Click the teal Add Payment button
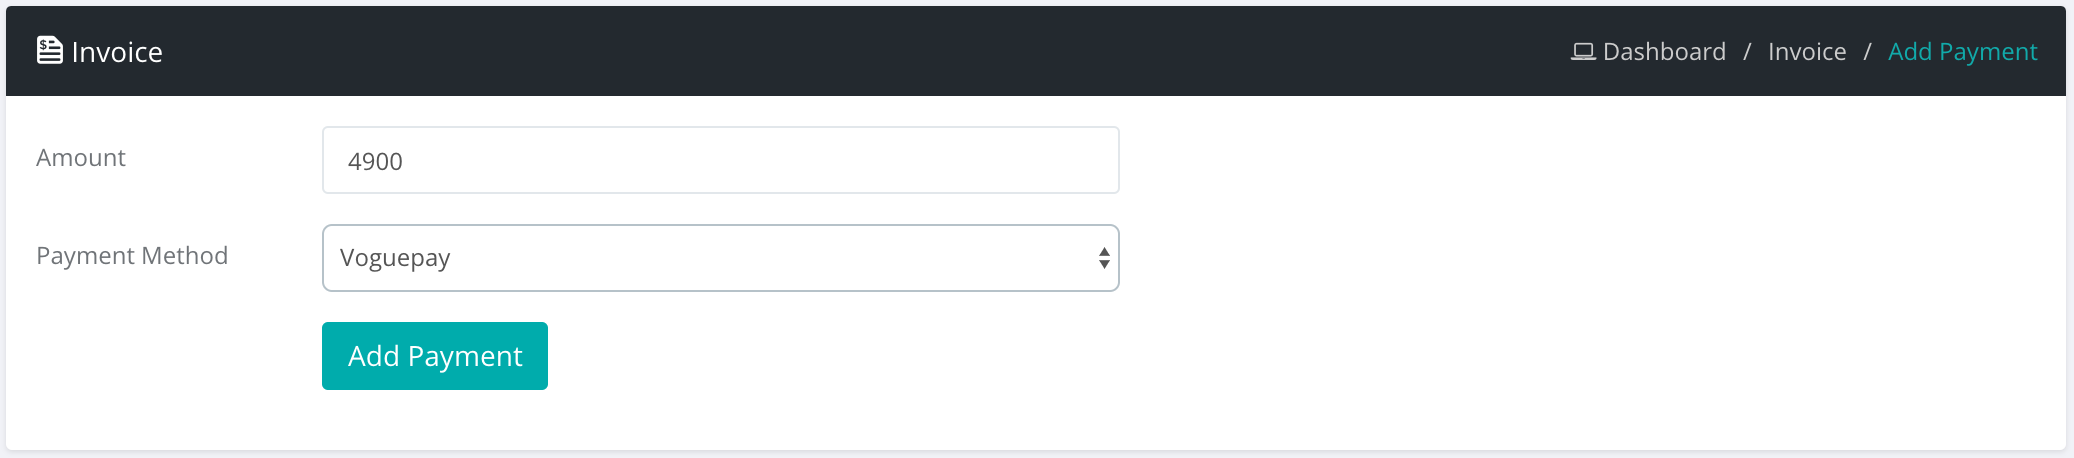The image size is (2074, 458). [x=435, y=356]
